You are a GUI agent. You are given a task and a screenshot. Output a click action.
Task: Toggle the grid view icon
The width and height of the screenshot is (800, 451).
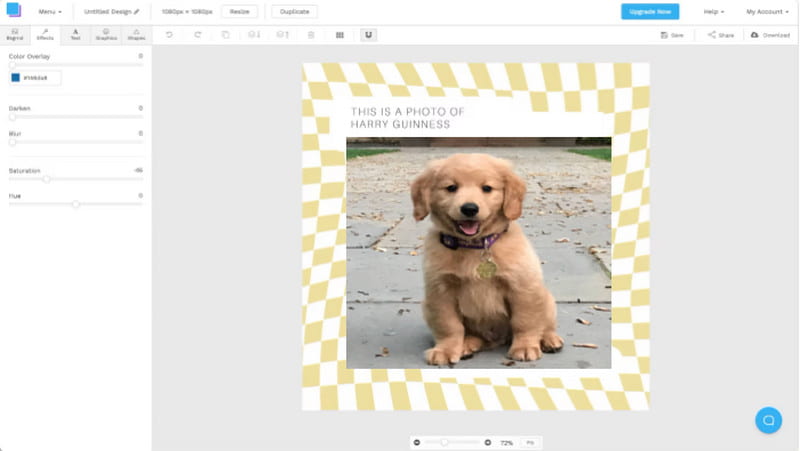tap(340, 35)
